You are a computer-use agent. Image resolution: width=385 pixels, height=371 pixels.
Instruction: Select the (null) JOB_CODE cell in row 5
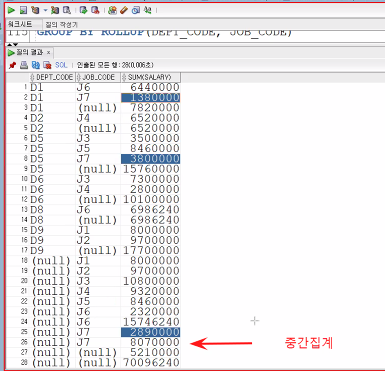tap(98, 128)
